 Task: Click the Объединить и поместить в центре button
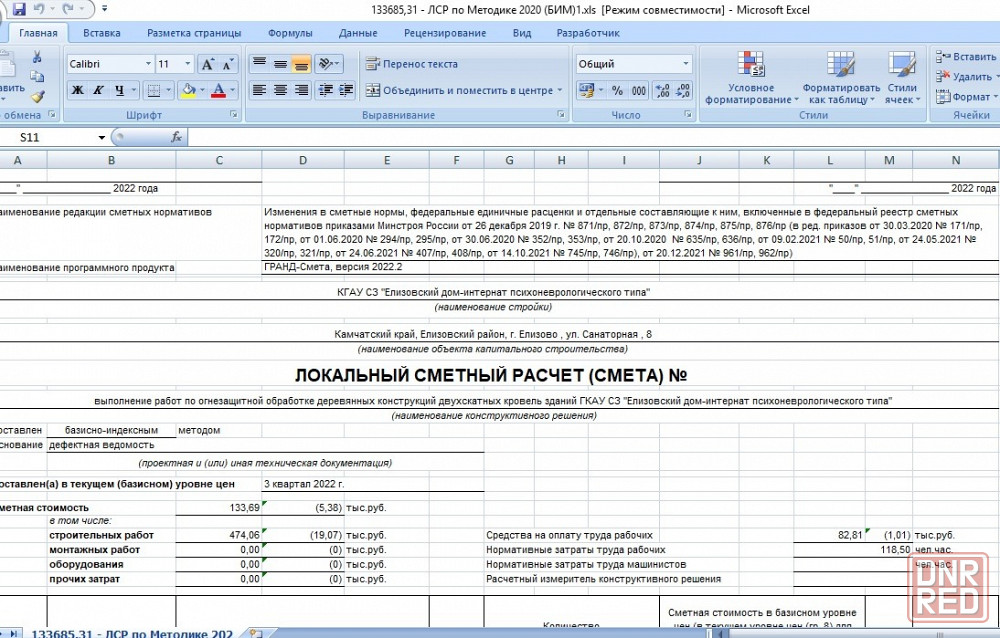point(459,91)
